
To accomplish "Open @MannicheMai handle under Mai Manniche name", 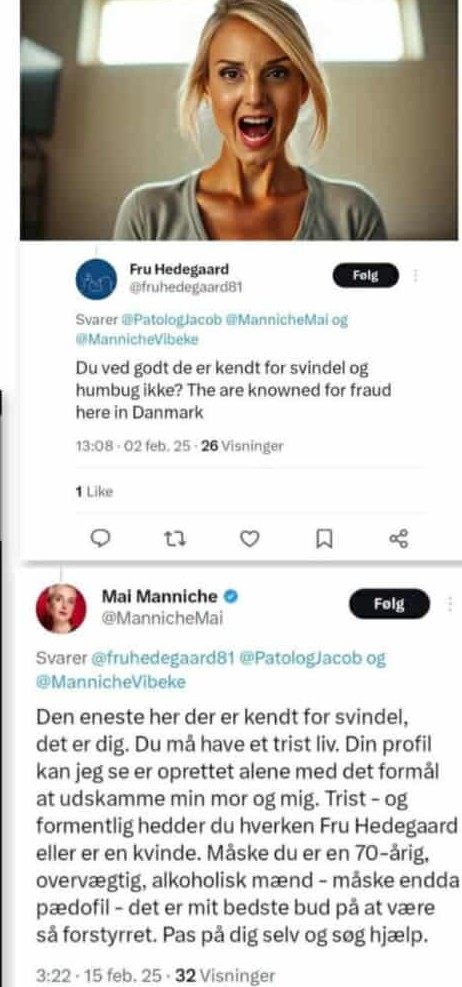I will pos(162,619).
